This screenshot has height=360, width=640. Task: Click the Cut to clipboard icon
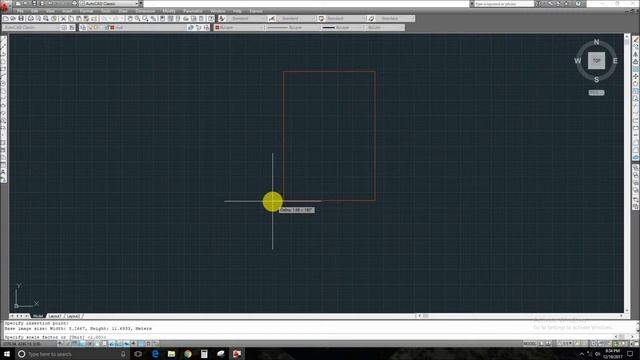[63, 19]
